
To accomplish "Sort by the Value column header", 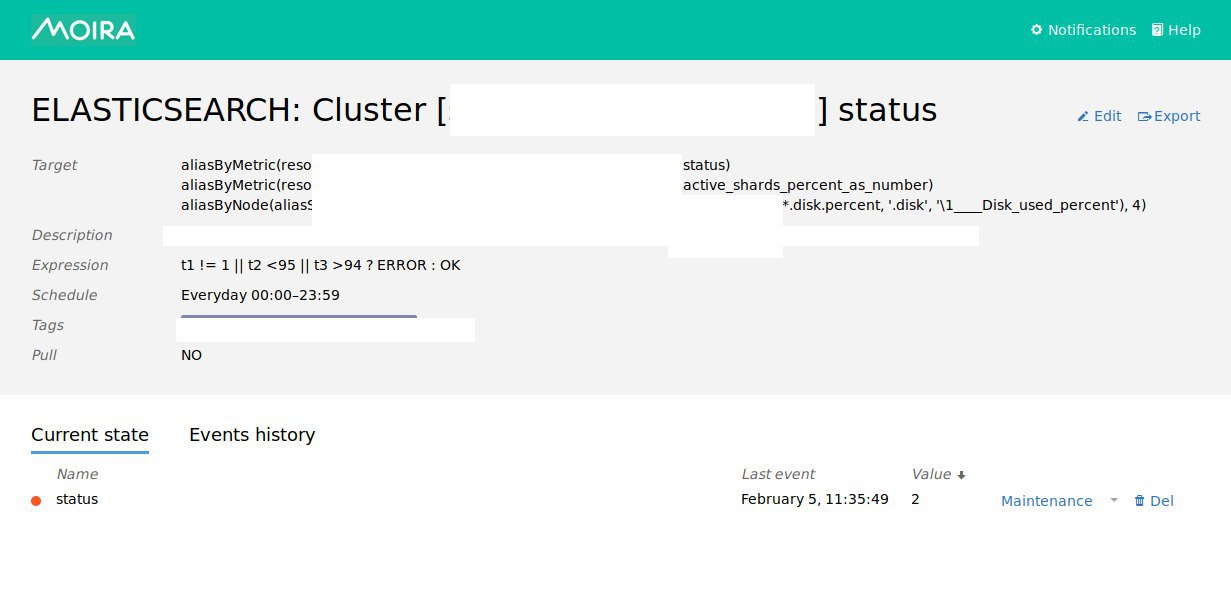I will tap(931, 474).
